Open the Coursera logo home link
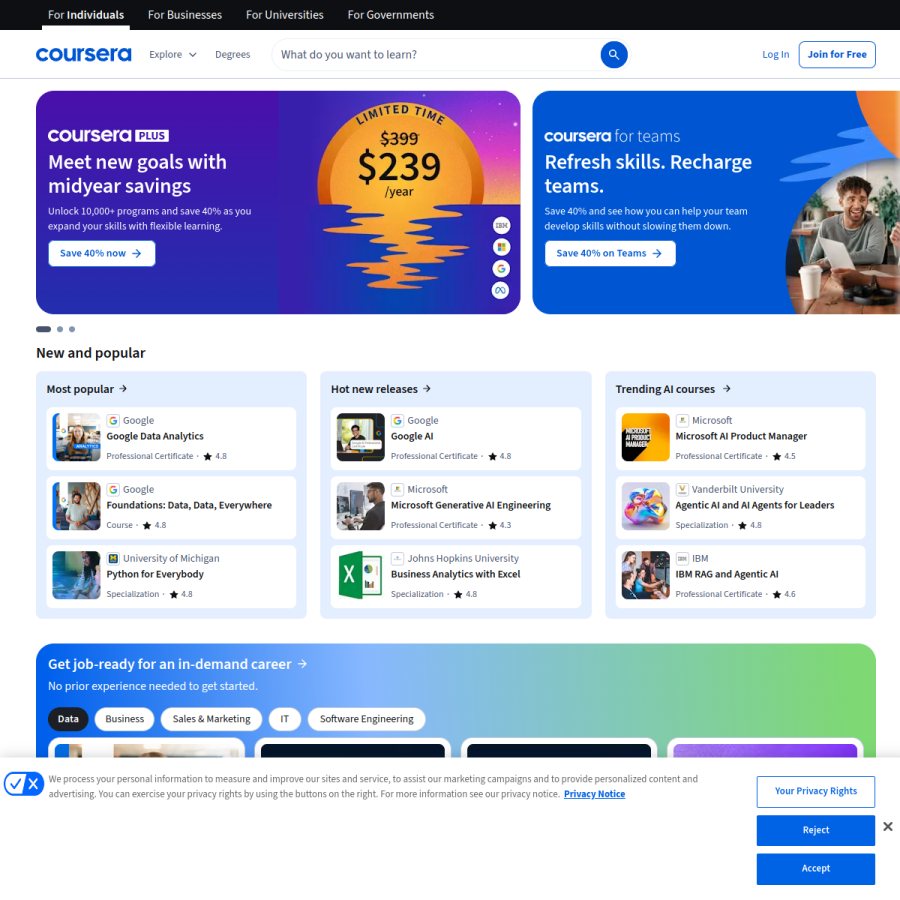The height and width of the screenshot is (900, 900). 84,55
